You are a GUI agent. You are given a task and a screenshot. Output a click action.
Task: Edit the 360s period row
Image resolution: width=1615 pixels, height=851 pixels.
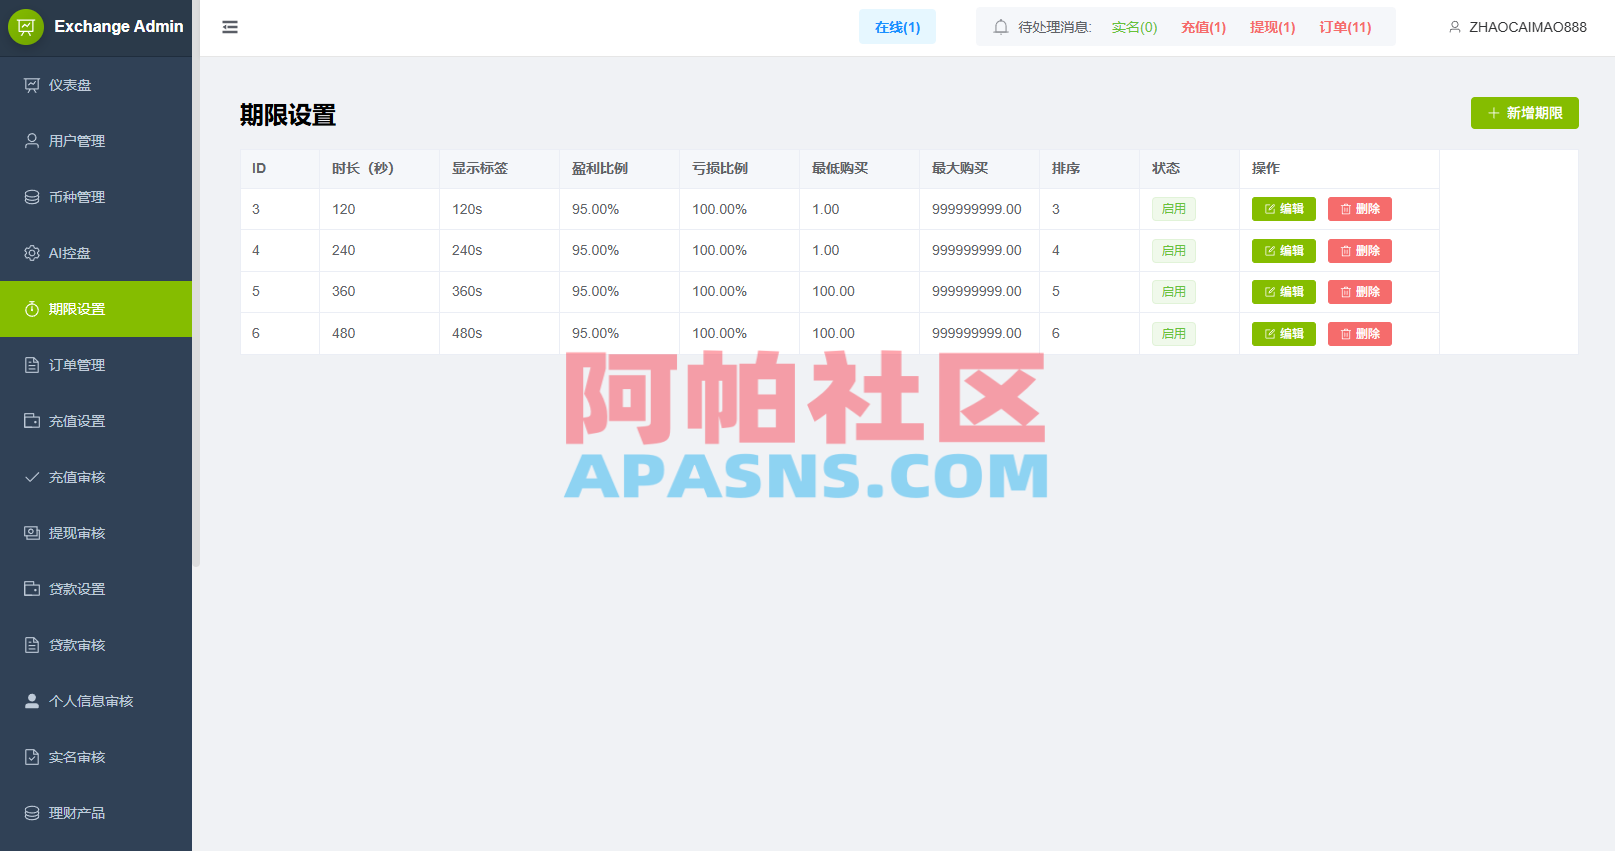pyautogui.click(x=1283, y=292)
